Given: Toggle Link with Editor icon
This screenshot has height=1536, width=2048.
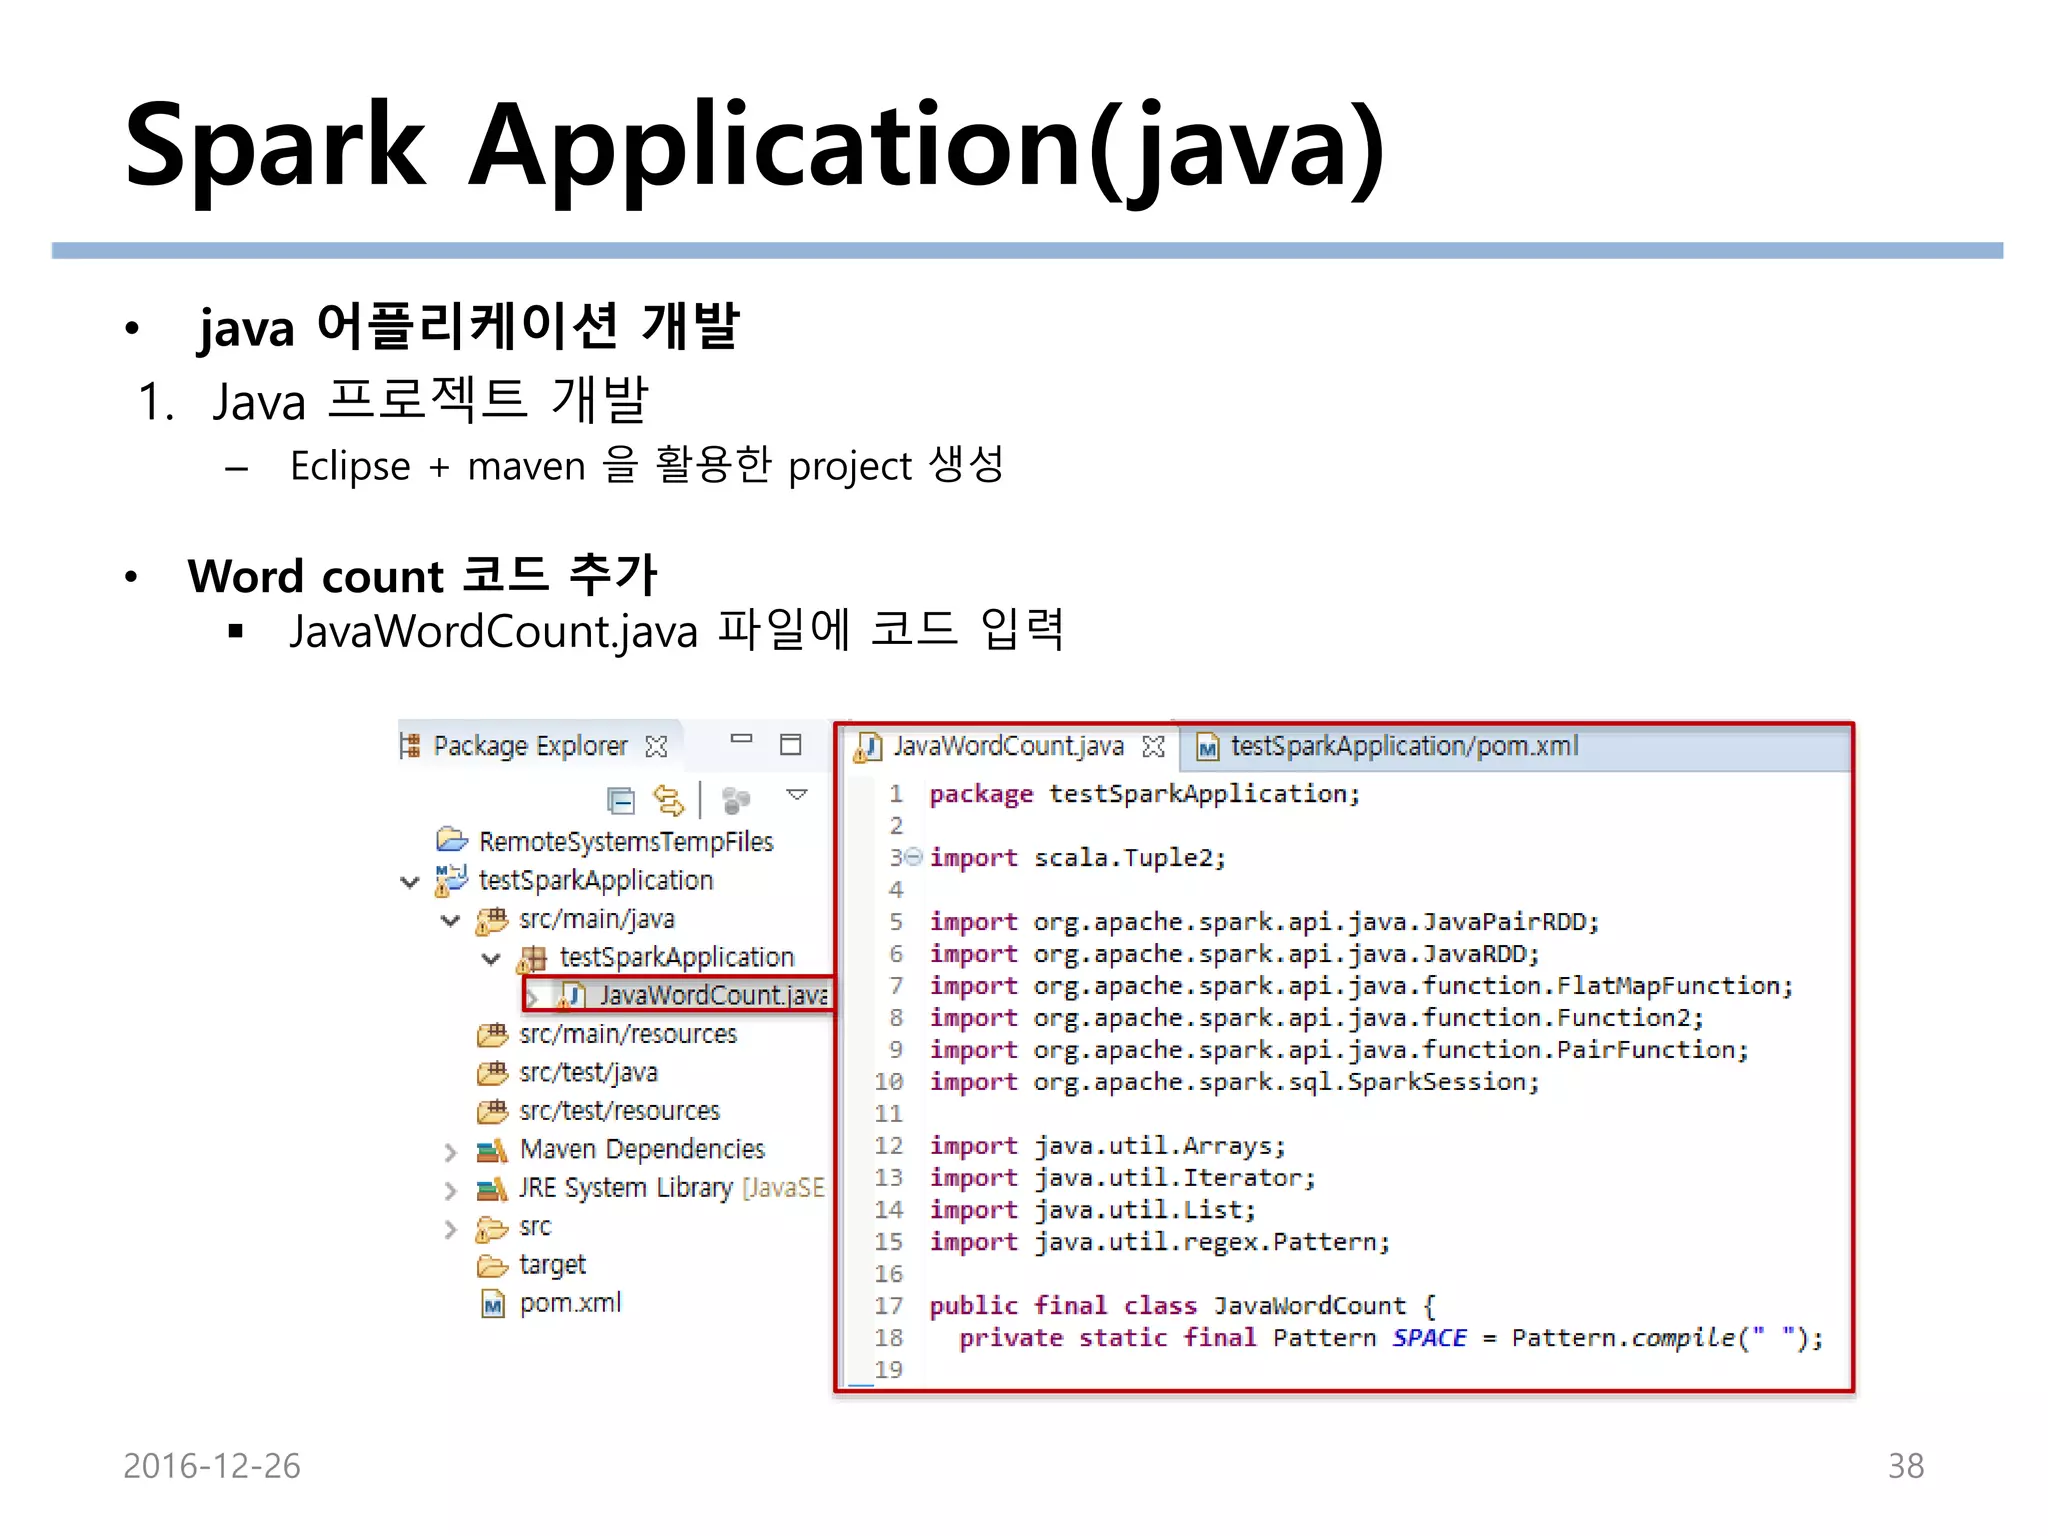Looking at the screenshot, I should [x=668, y=800].
